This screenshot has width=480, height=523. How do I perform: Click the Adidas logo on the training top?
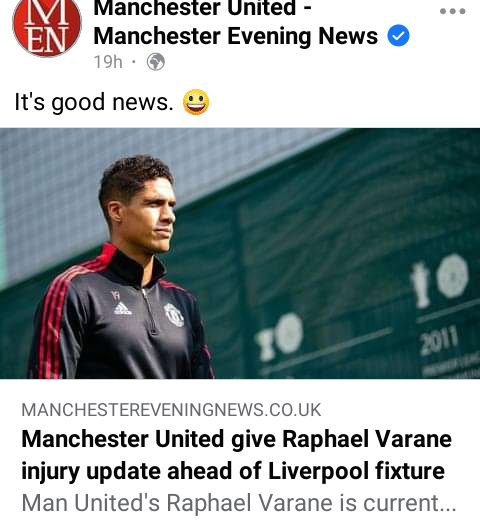tap(122, 309)
